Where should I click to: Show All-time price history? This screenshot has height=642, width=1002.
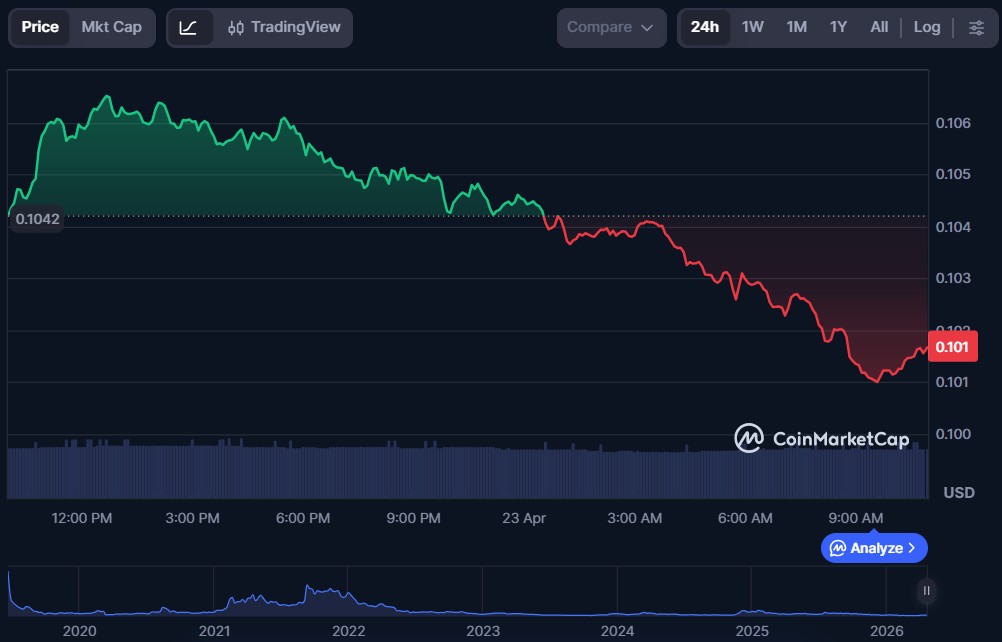tap(879, 27)
